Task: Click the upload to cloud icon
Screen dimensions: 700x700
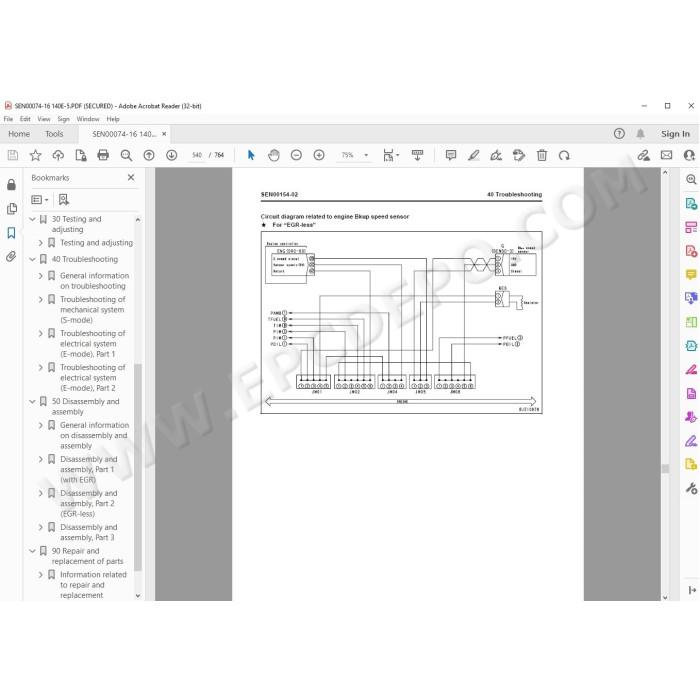Action: coord(58,155)
